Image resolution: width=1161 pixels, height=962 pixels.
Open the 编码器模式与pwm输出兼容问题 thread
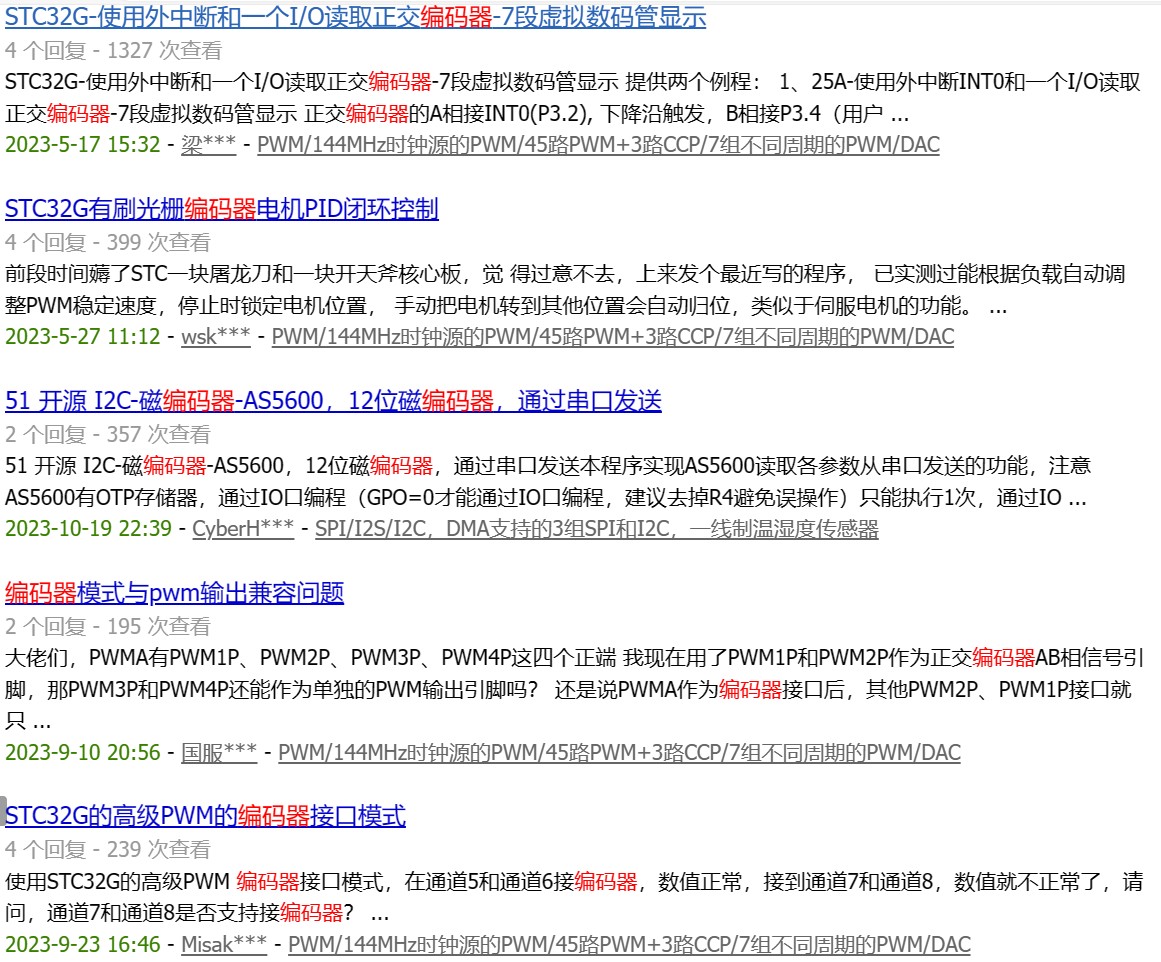click(x=174, y=592)
